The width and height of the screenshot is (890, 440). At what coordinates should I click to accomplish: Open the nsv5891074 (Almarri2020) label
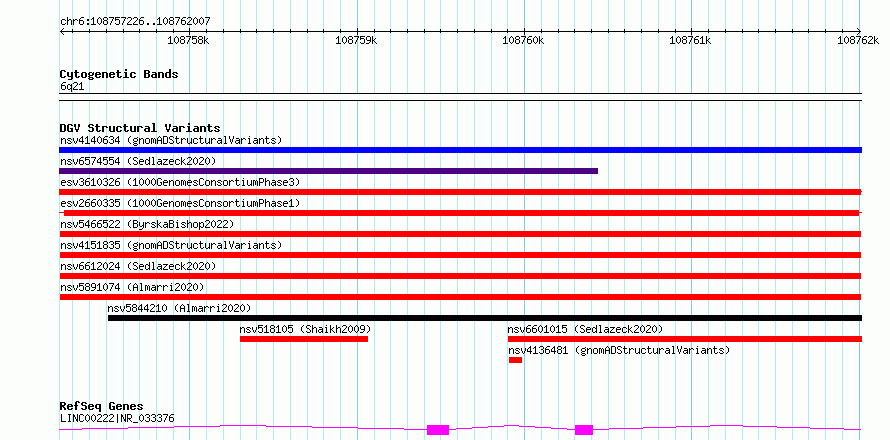(x=132, y=287)
